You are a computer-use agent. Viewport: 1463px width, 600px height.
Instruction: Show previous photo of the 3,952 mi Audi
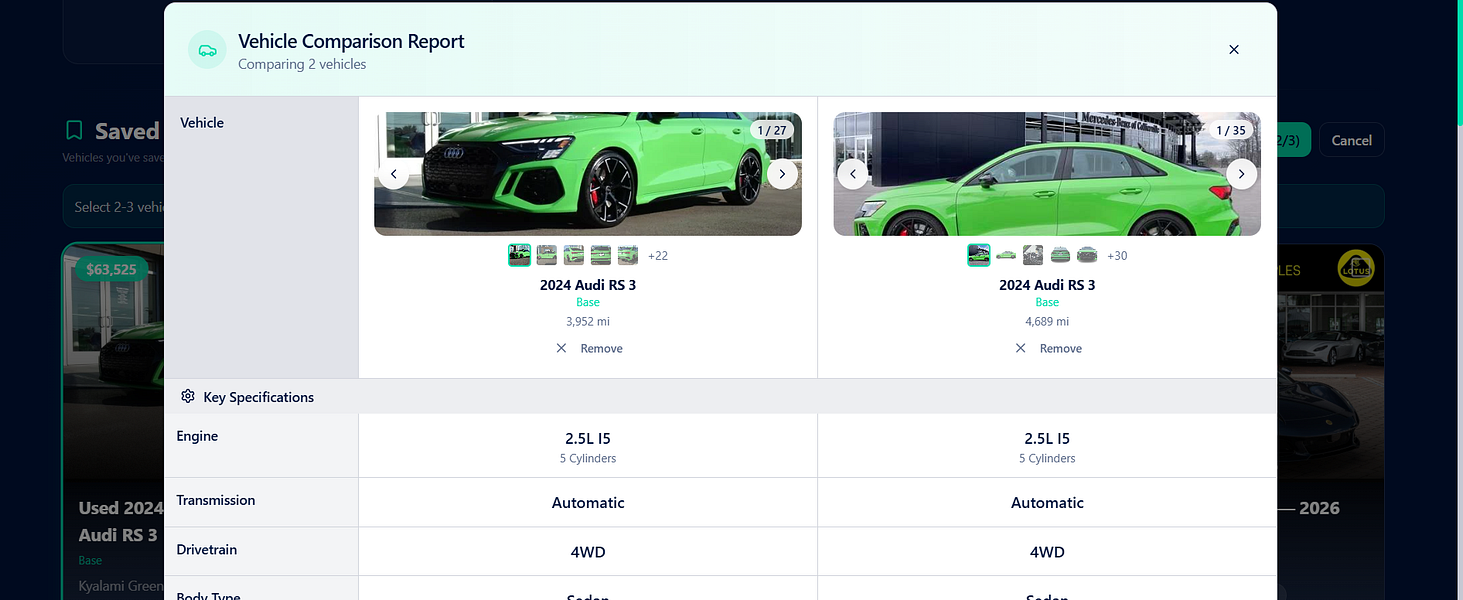394,174
